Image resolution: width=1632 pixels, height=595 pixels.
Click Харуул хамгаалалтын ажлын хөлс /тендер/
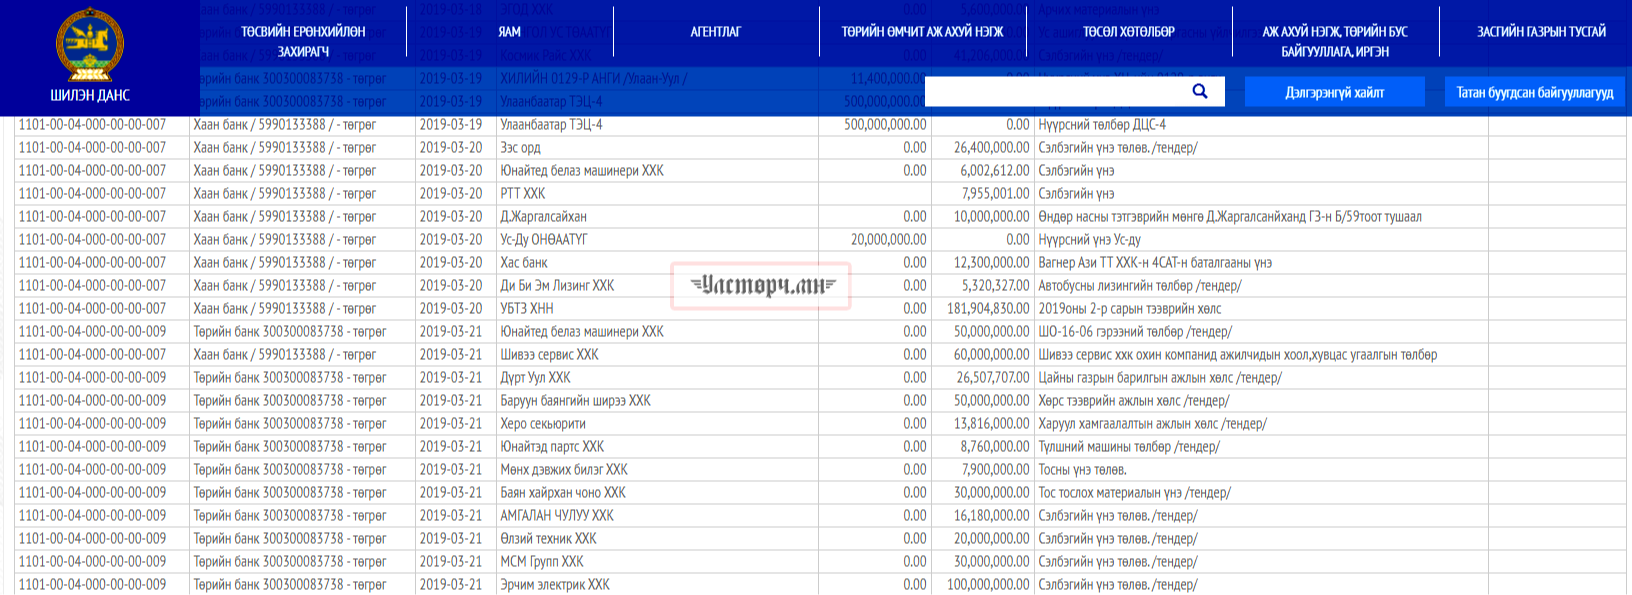[1152, 424]
